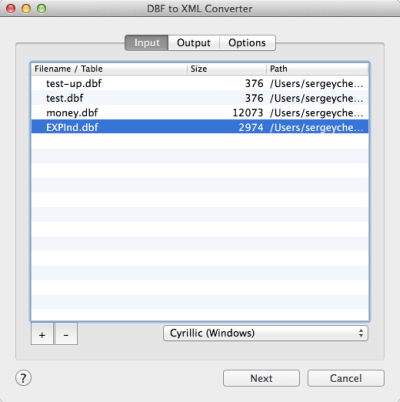Select the test-up.dbf file row
Screen dimensions: 400x402
click(x=200, y=83)
